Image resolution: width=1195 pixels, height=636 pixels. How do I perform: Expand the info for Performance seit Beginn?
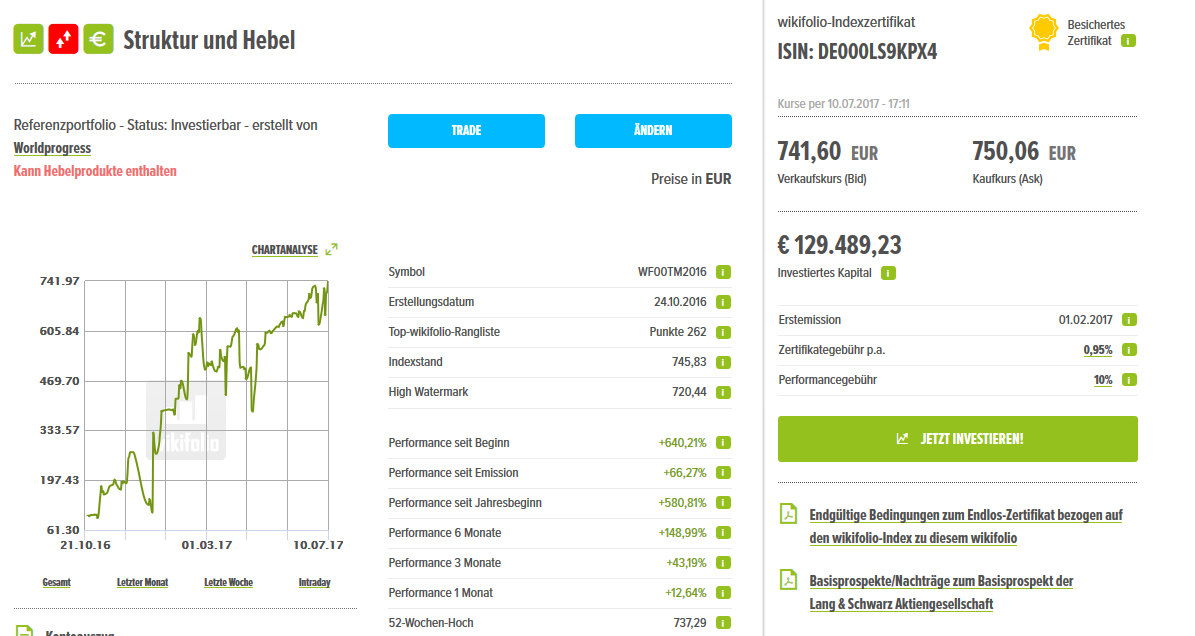pyautogui.click(x=721, y=442)
